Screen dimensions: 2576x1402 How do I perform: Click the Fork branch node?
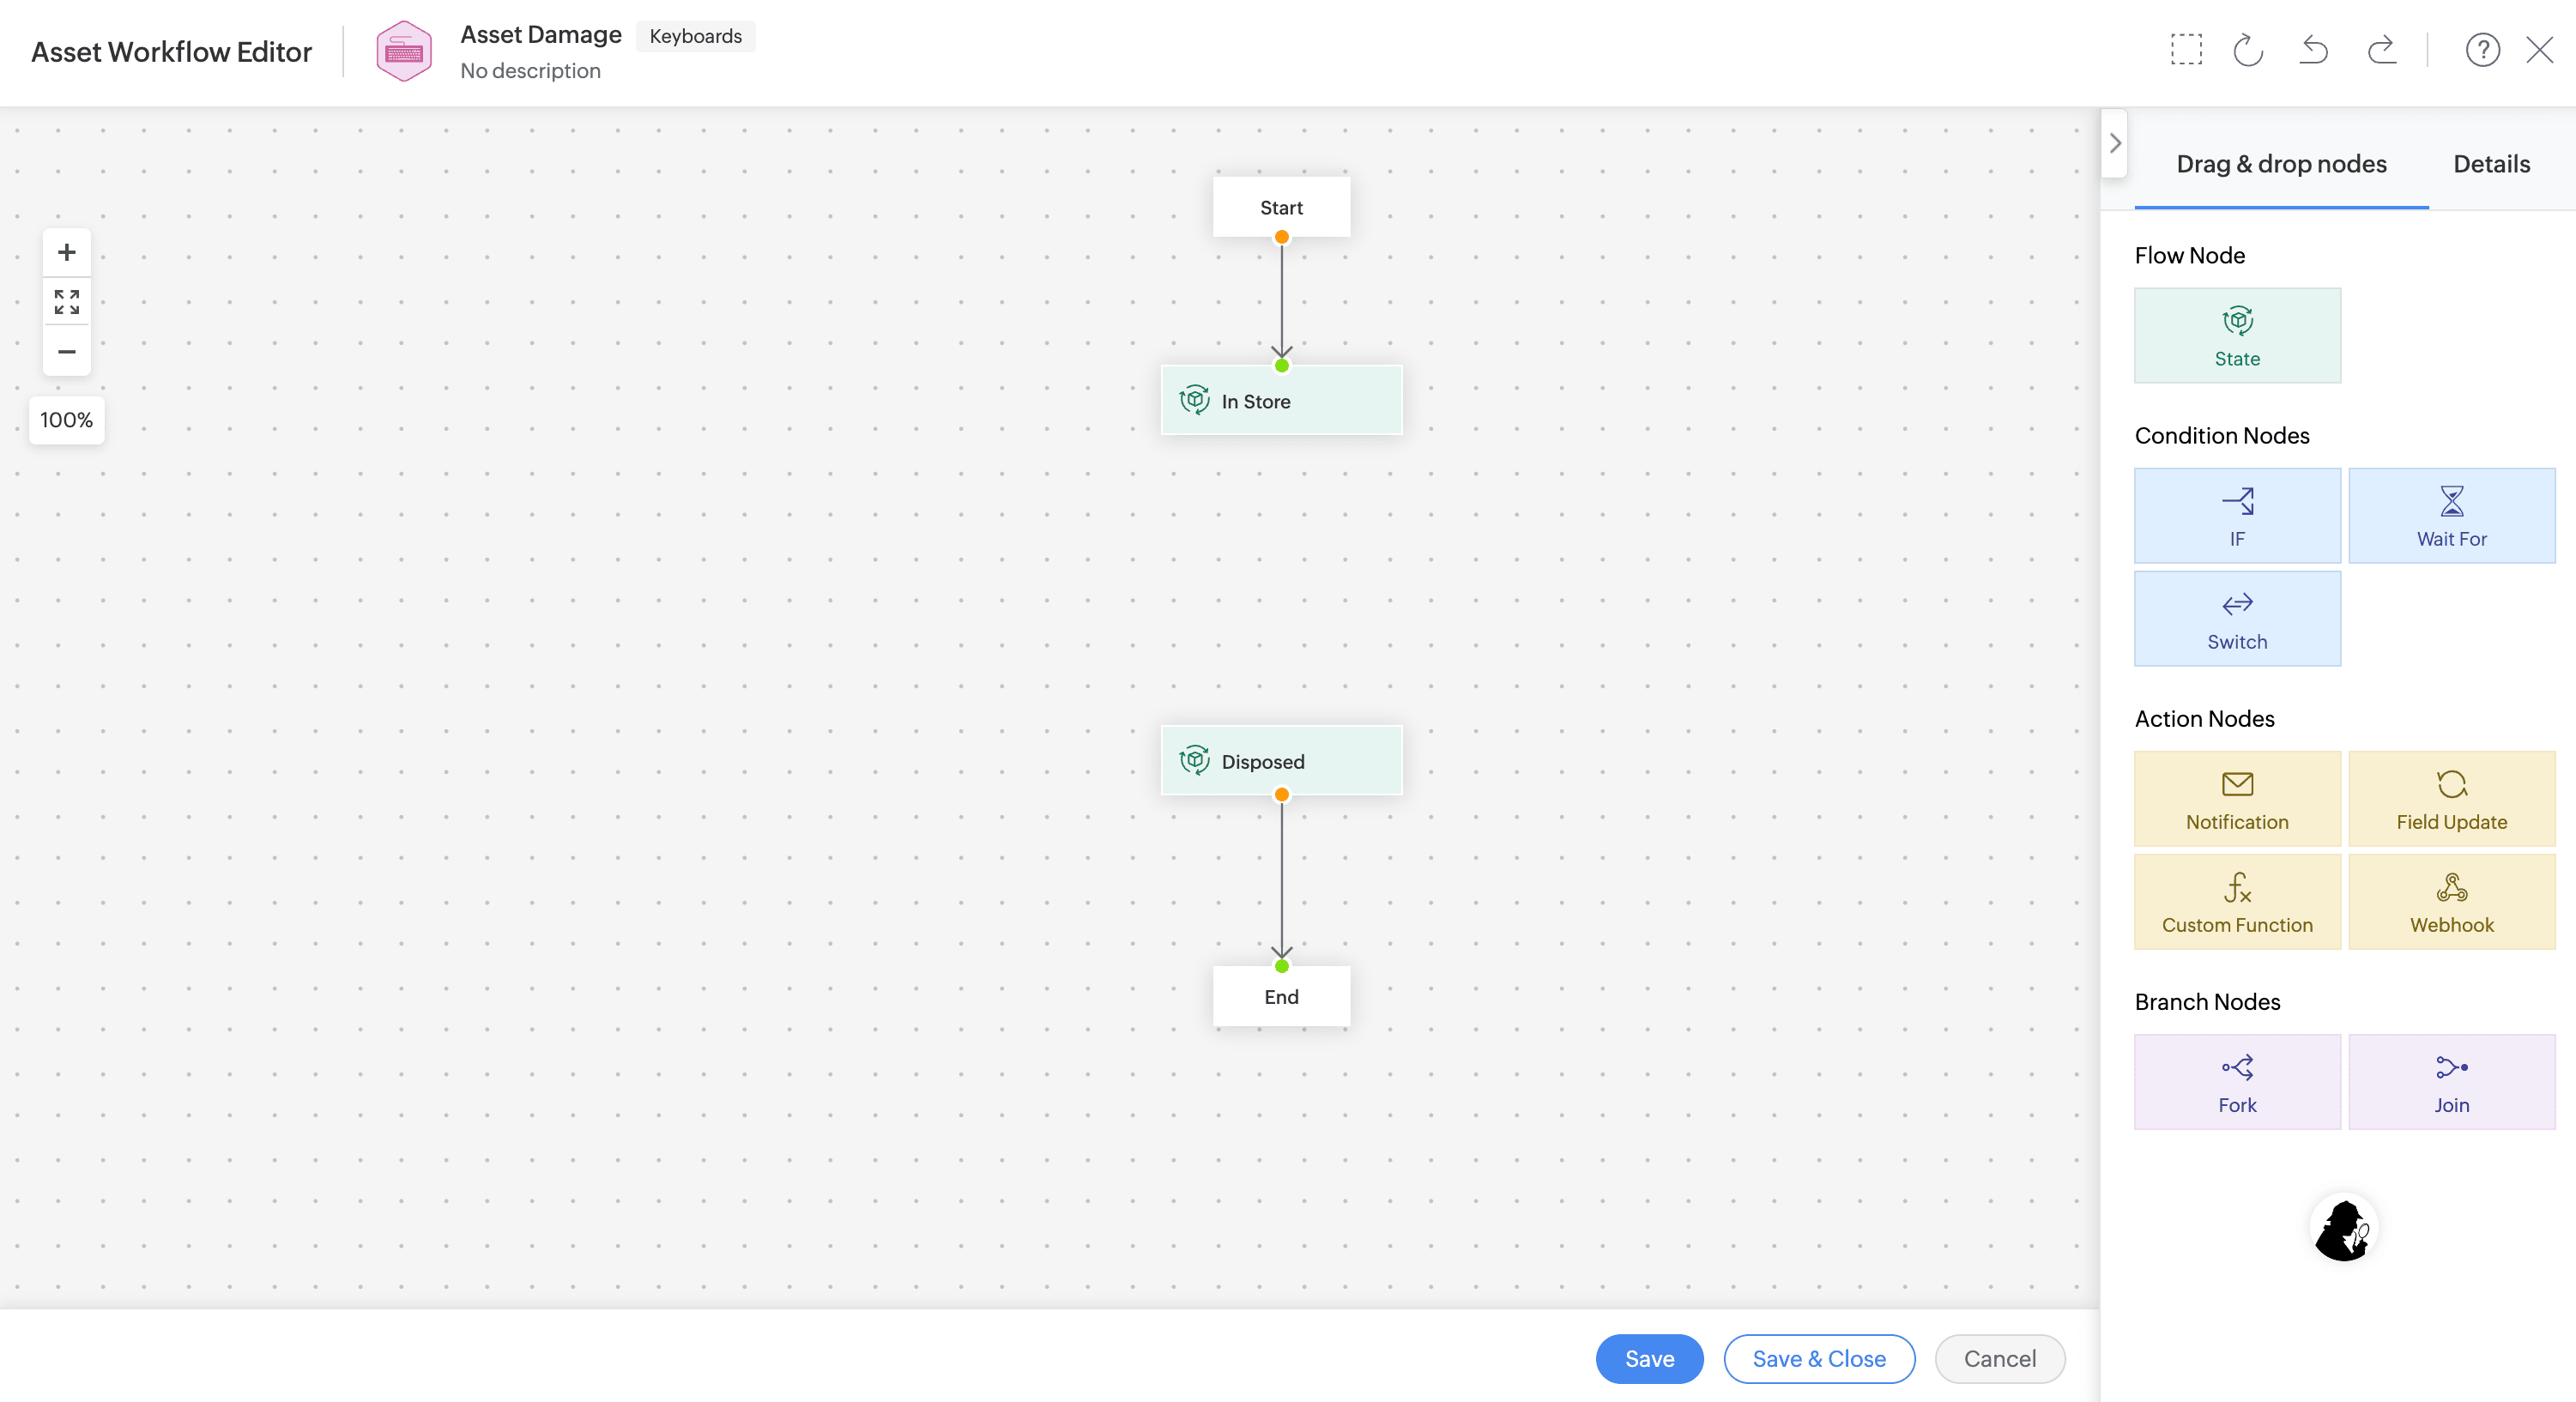[2237, 1081]
